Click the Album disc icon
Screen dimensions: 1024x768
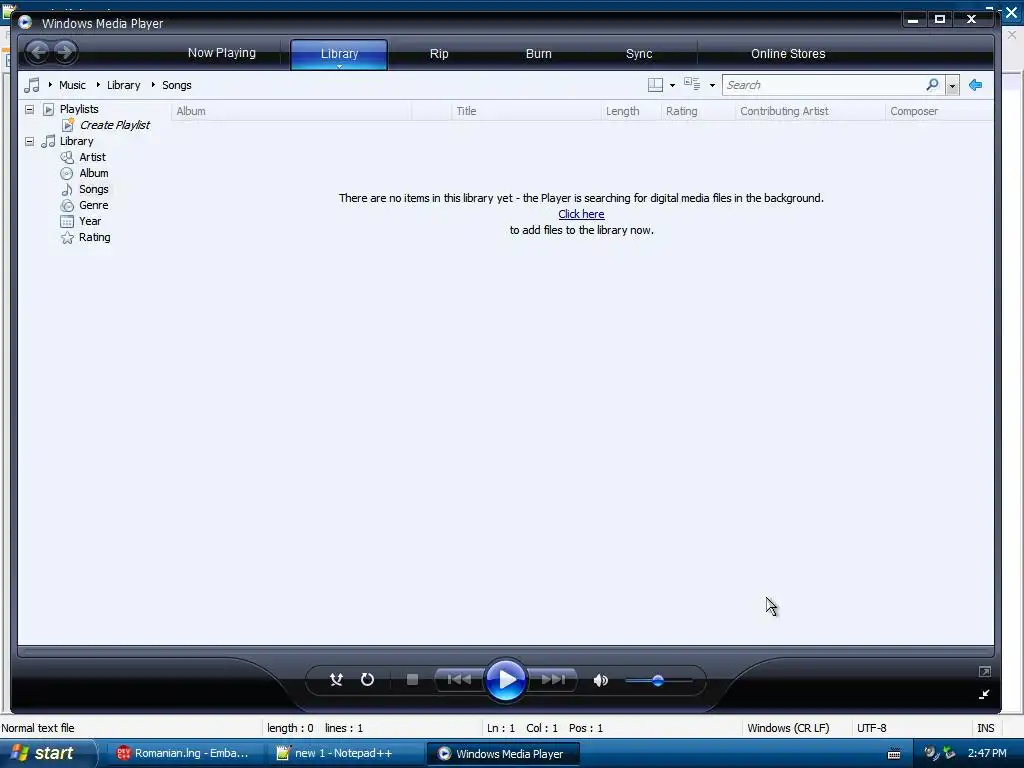tap(67, 173)
